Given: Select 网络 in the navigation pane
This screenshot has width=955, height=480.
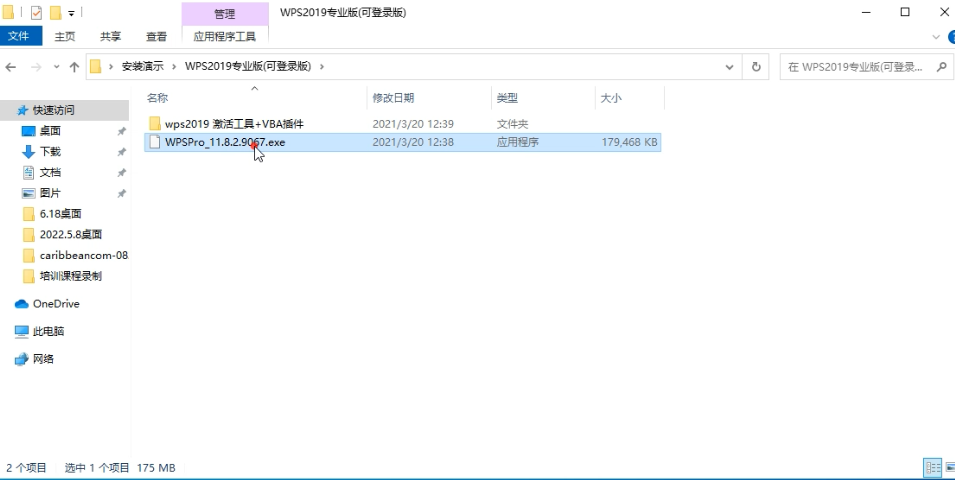Looking at the screenshot, I should pos(43,359).
